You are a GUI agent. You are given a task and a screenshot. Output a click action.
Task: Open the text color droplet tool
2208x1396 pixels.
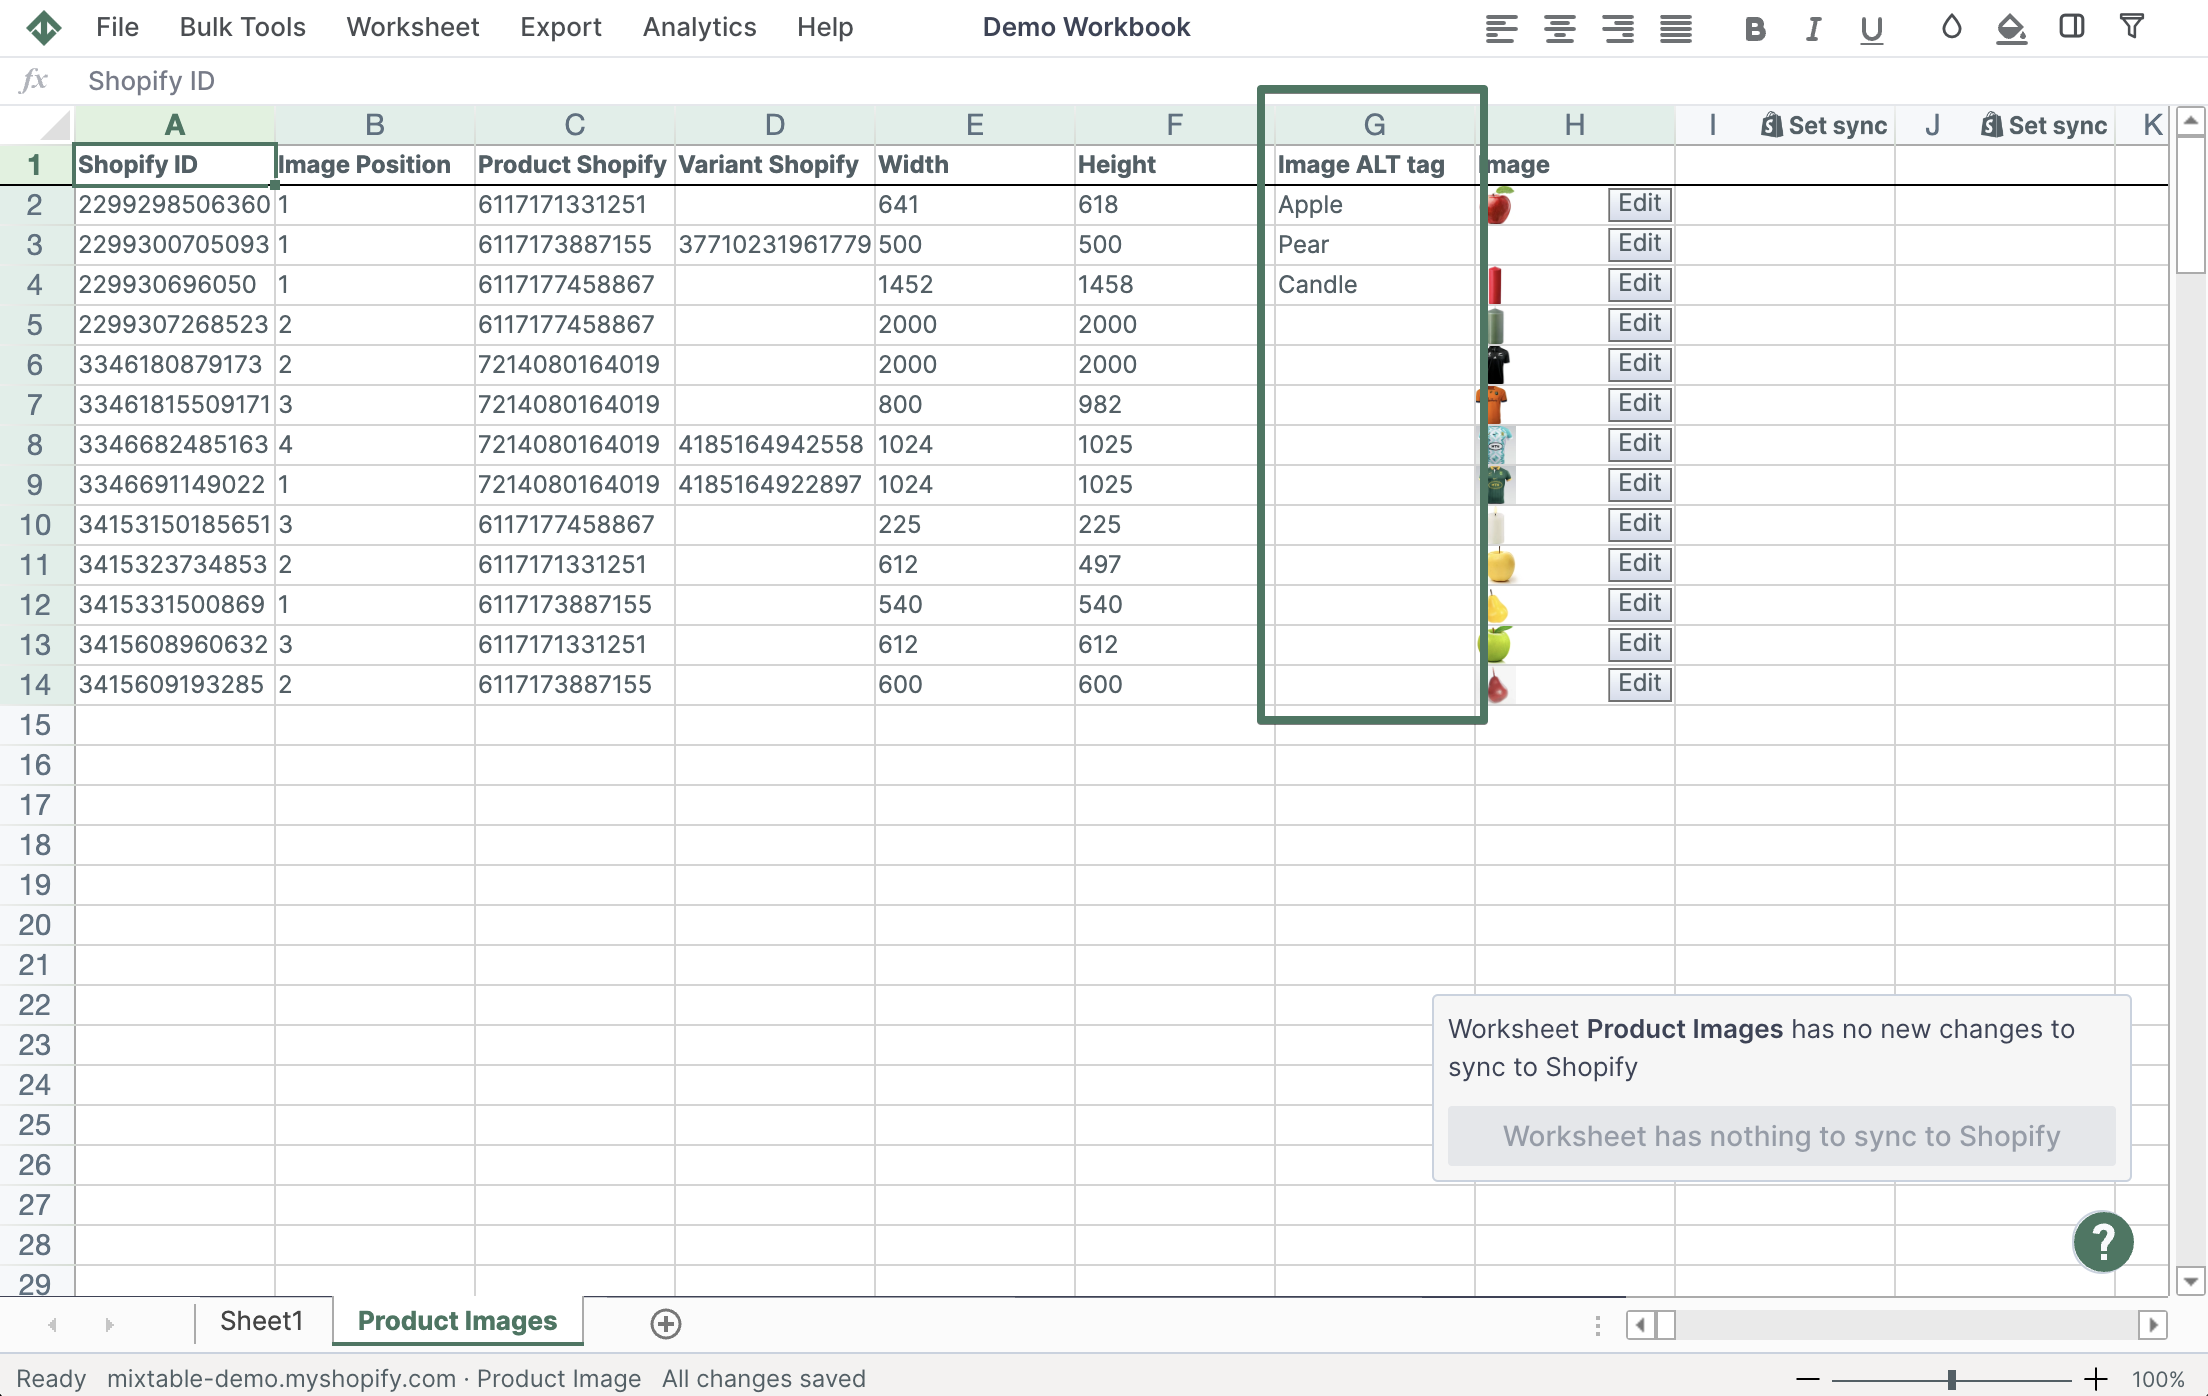[1950, 29]
